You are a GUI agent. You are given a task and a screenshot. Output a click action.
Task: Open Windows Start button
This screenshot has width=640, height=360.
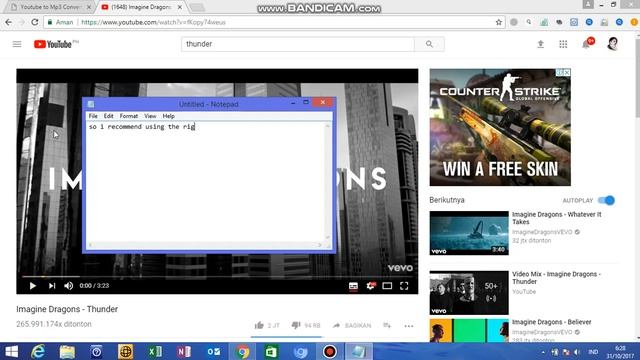11,351
